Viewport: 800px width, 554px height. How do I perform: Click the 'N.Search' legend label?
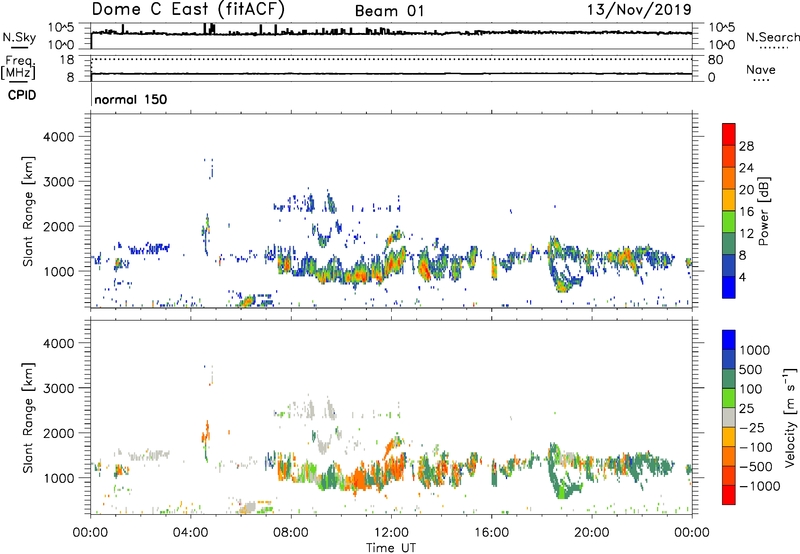tap(772, 37)
